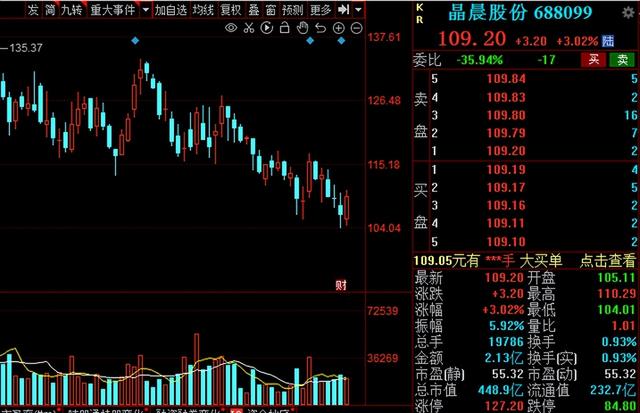Click the 135.37 high price label on chart

pyautogui.click(x=26, y=48)
